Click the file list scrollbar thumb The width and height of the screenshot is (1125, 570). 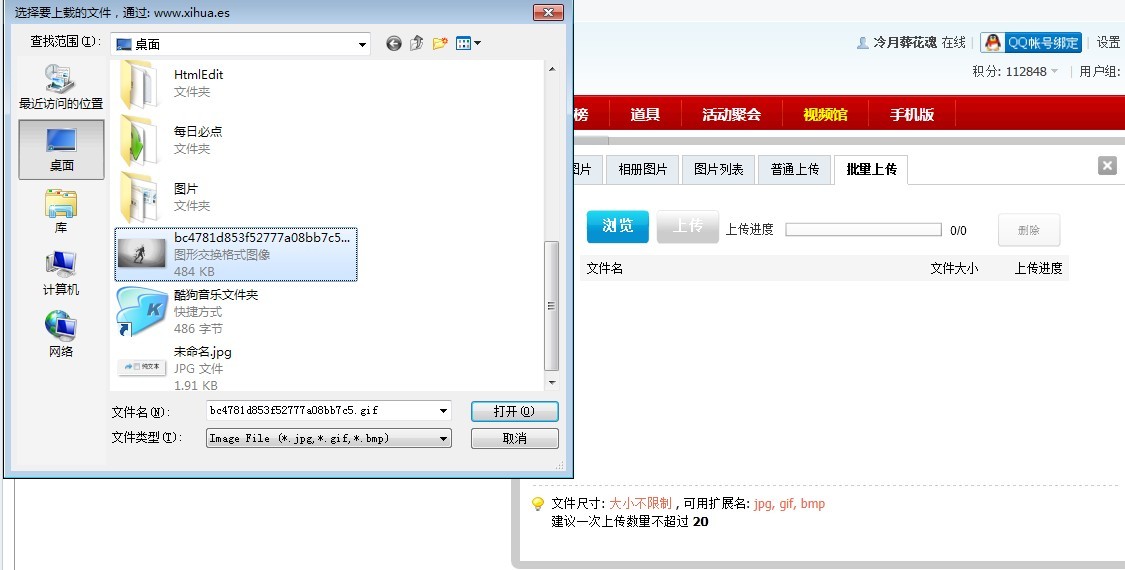point(551,305)
